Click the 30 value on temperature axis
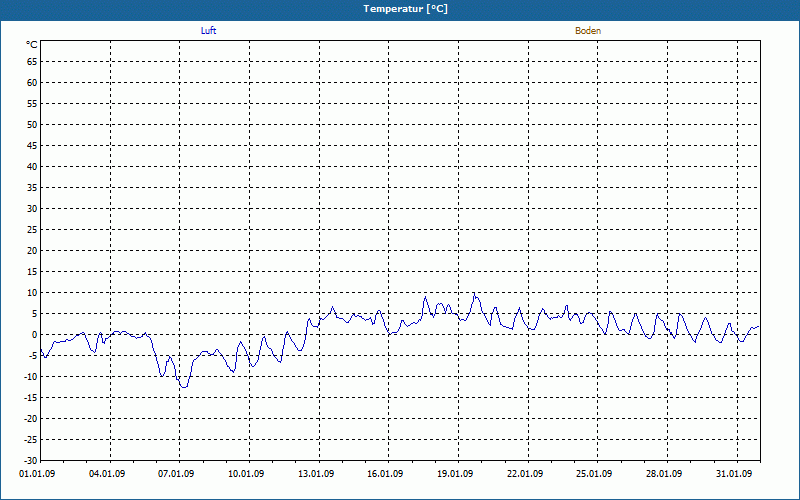The height and width of the screenshot is (500, 800). point(32,209)
